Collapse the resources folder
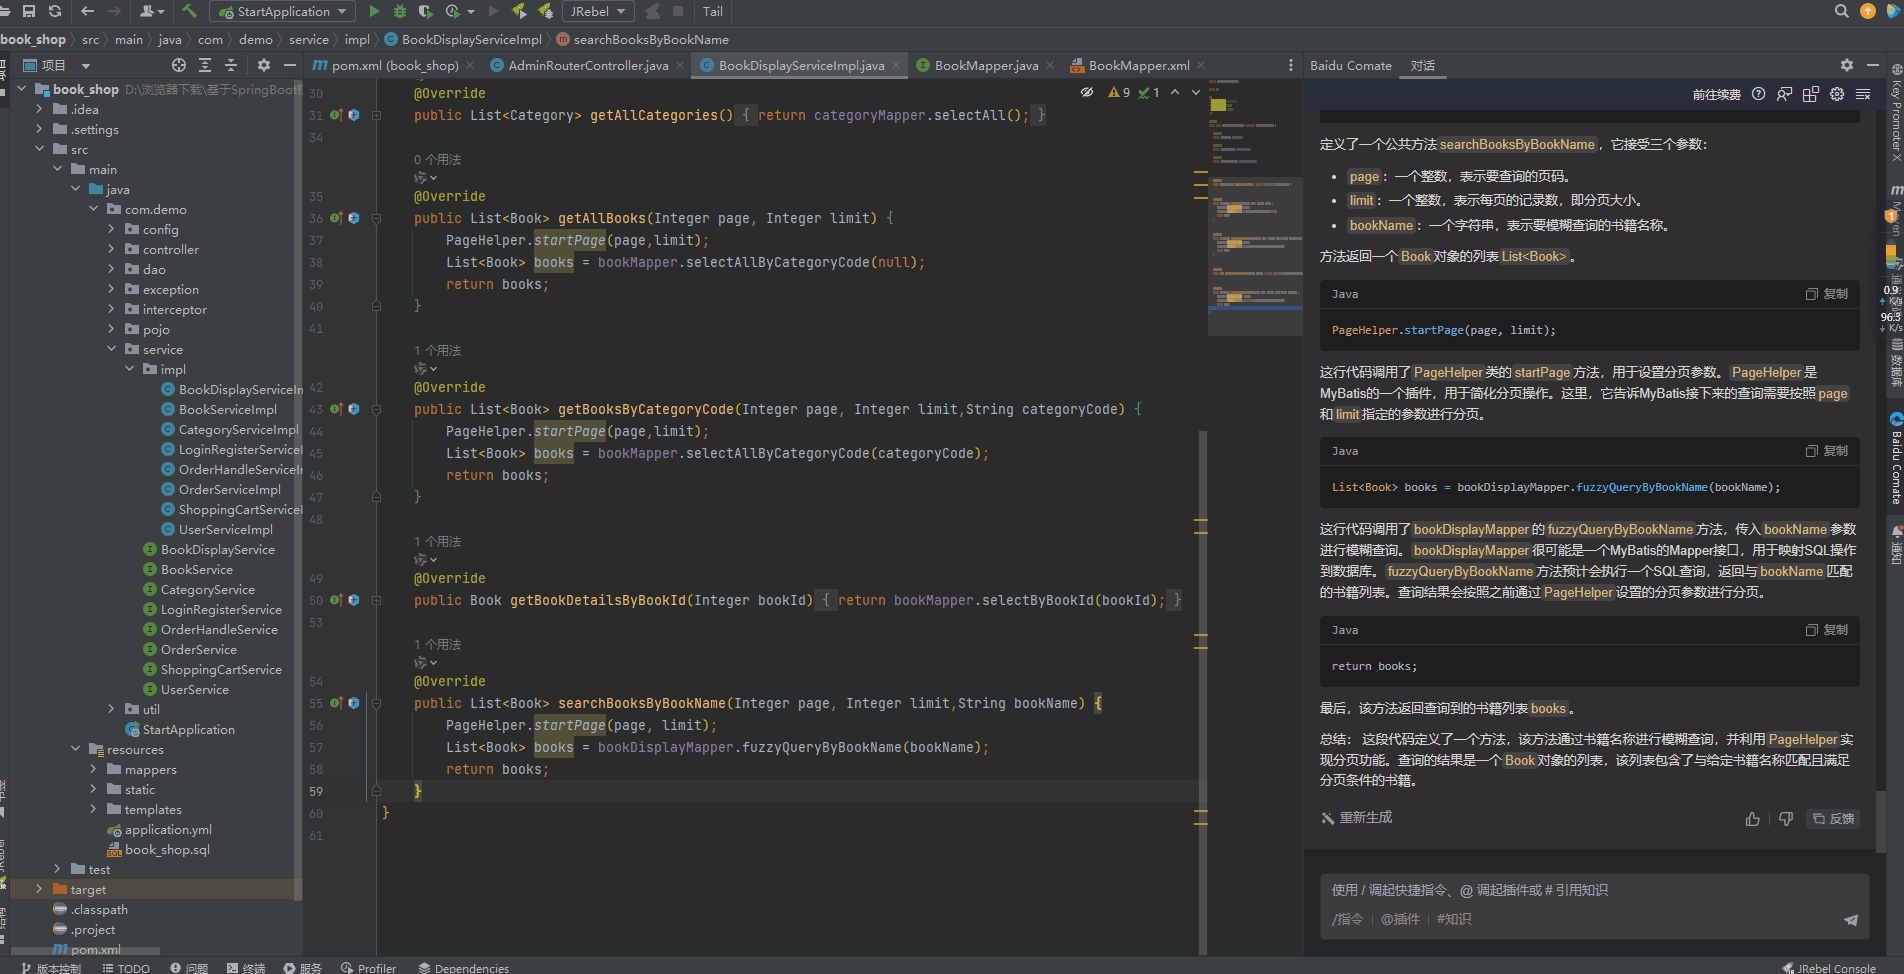Screen dimensions: 1904x974 (75, 749)
